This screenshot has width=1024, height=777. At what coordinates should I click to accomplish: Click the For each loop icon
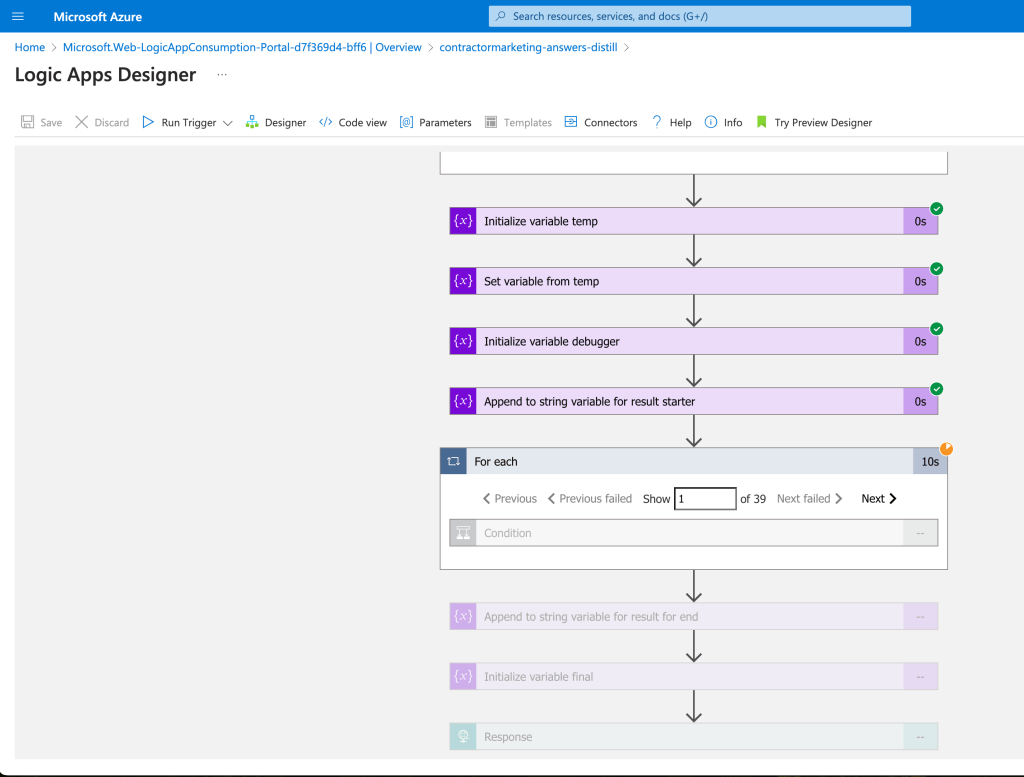tap(453, 462)
